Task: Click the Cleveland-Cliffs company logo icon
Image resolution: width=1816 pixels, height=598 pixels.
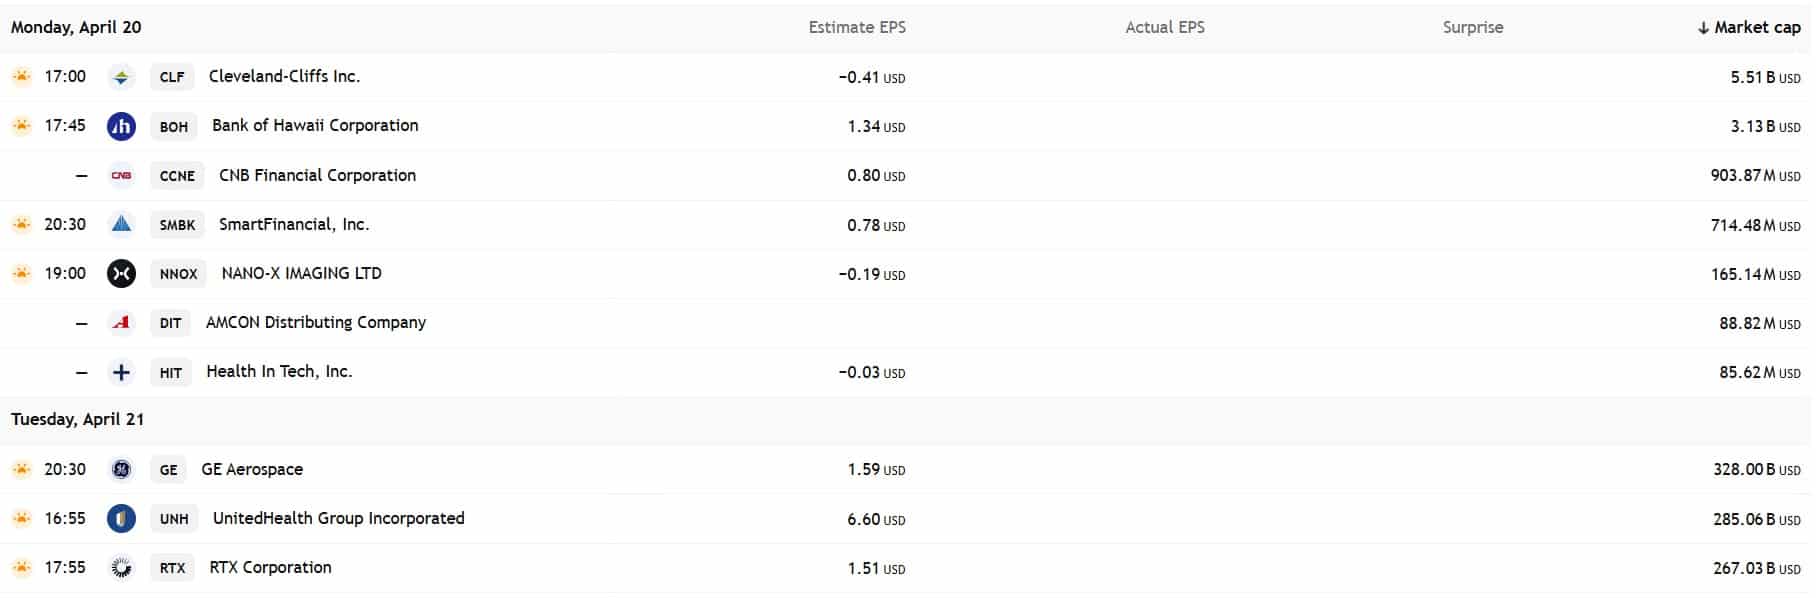Action: pos(121,77)
